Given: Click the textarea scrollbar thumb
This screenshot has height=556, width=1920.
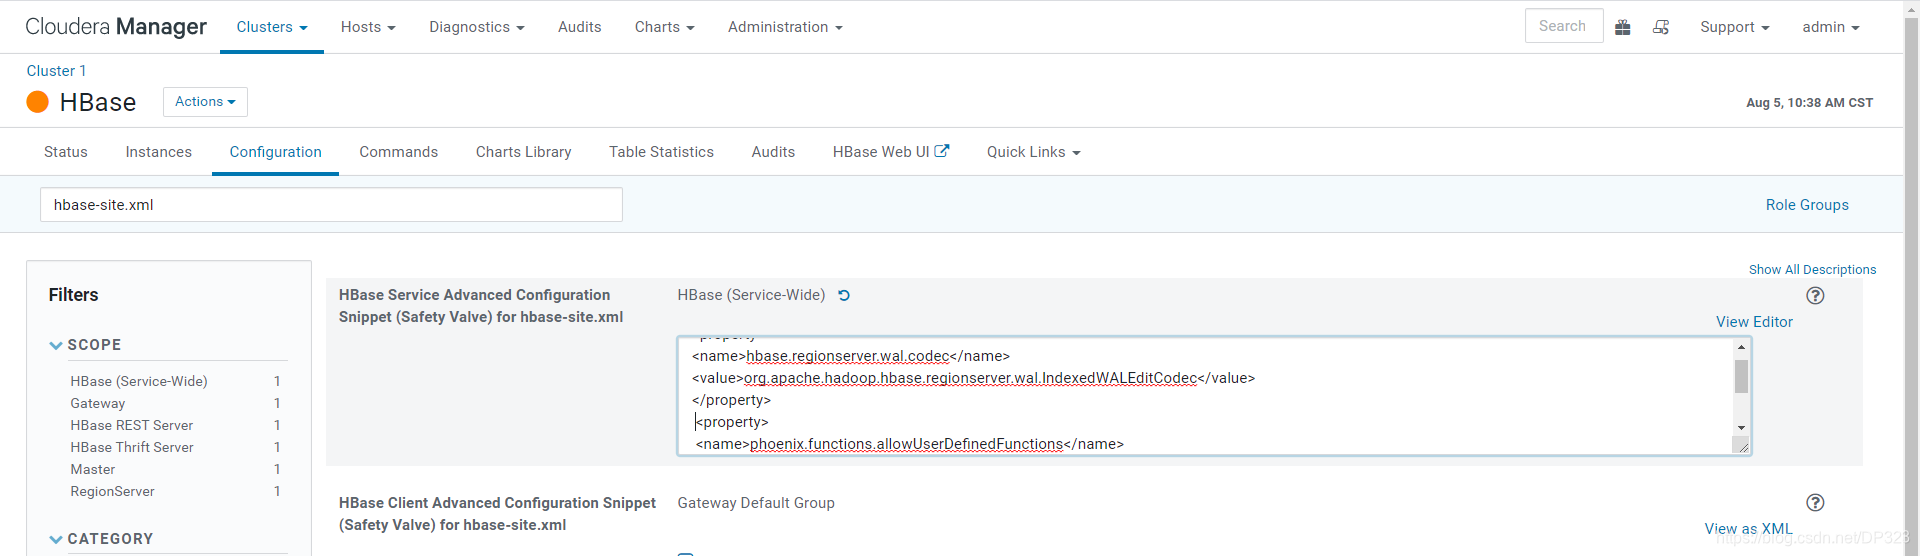Looking at the screenshot, I should (x=1741, y=376).
